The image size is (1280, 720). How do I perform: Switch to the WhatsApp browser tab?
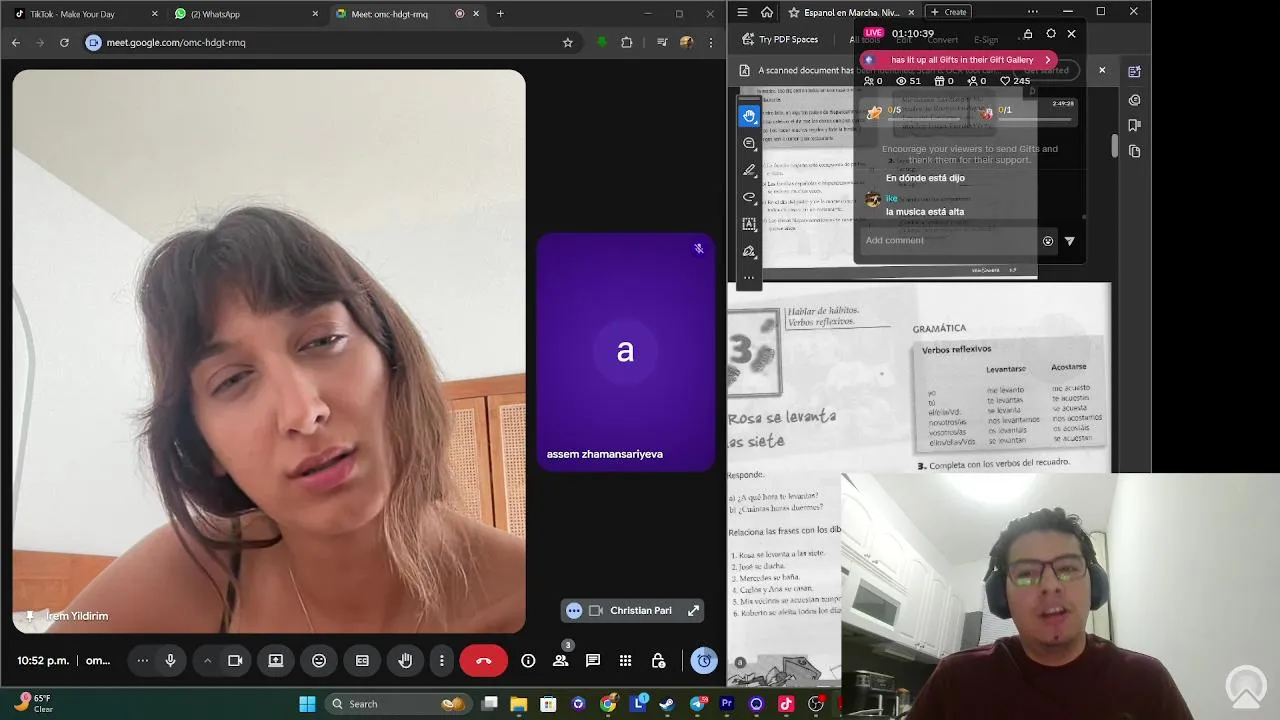pyautogui.click(x=246, y=14)
